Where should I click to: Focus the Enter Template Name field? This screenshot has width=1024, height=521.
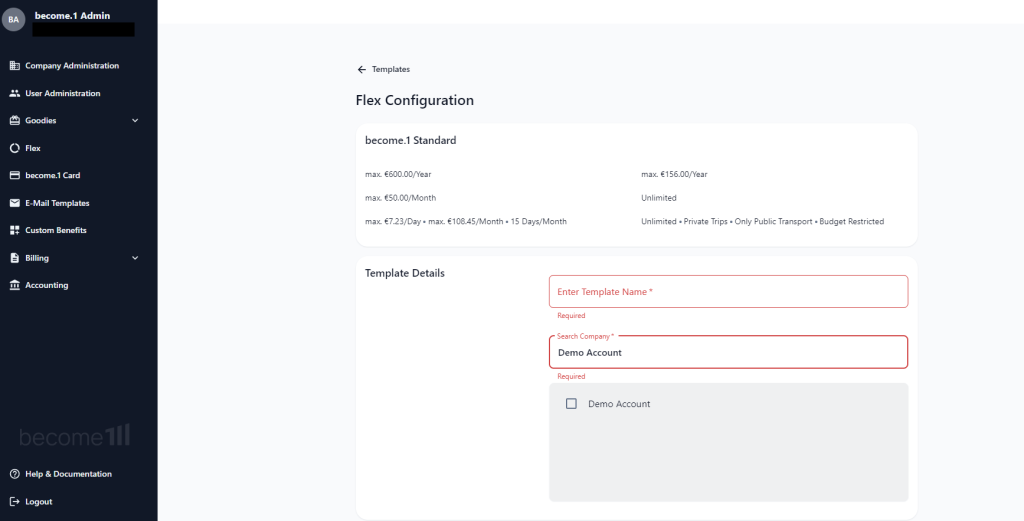[x=728, y=292]
